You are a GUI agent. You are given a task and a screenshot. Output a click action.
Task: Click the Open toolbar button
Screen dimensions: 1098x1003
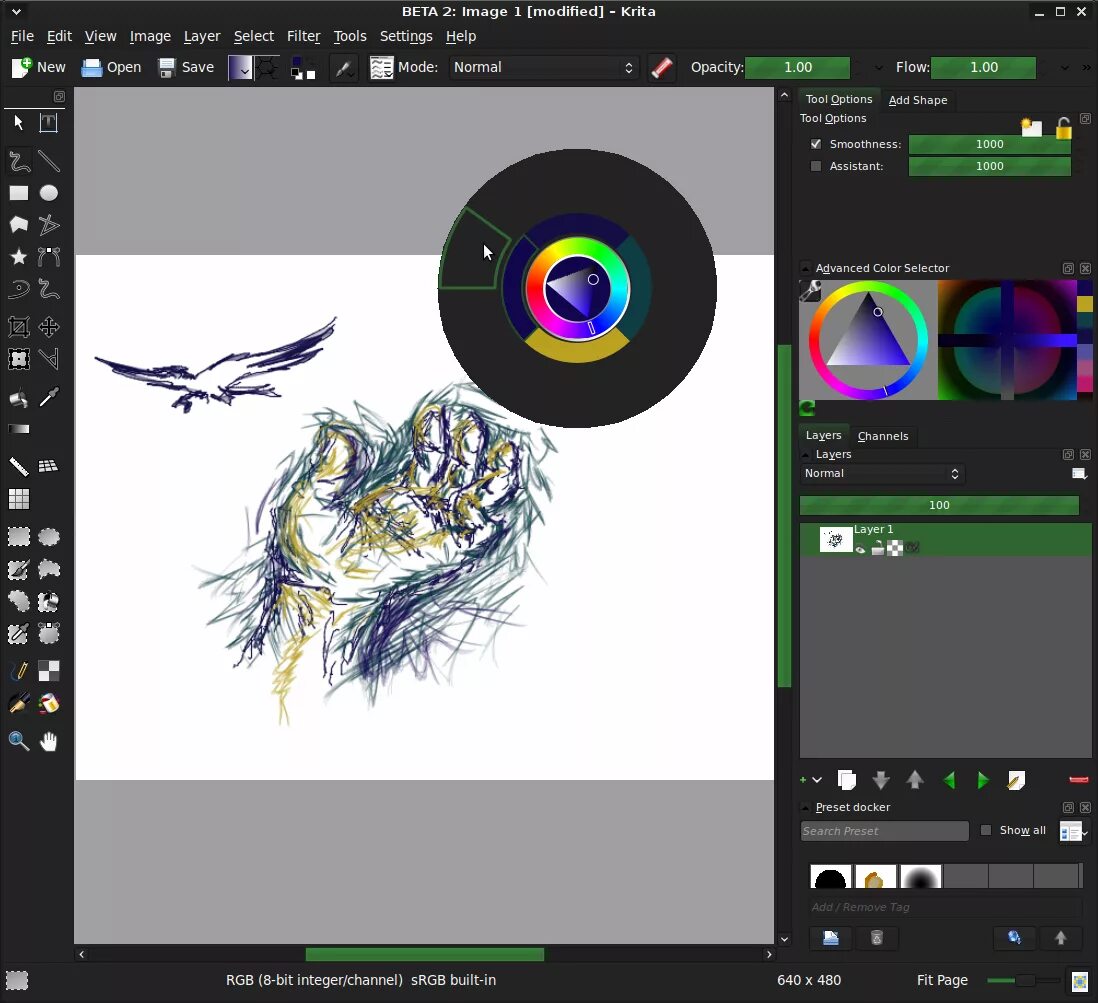(x=111, y=67)
